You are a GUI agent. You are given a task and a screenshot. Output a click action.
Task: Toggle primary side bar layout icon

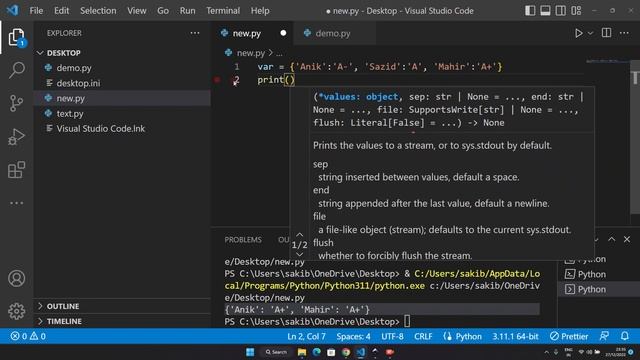[530, 11]
